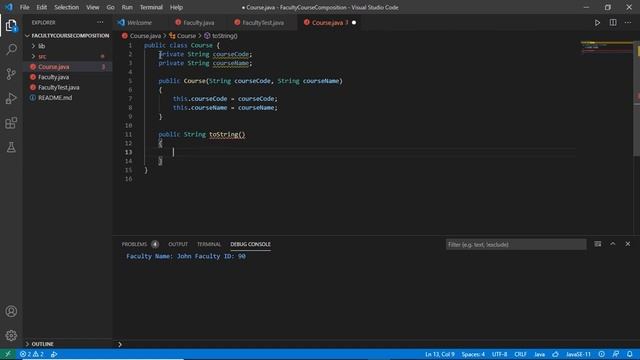Screen dimensions: 640x360
Task: Select Faculty.java in the explorer
Action: [67, 77]
